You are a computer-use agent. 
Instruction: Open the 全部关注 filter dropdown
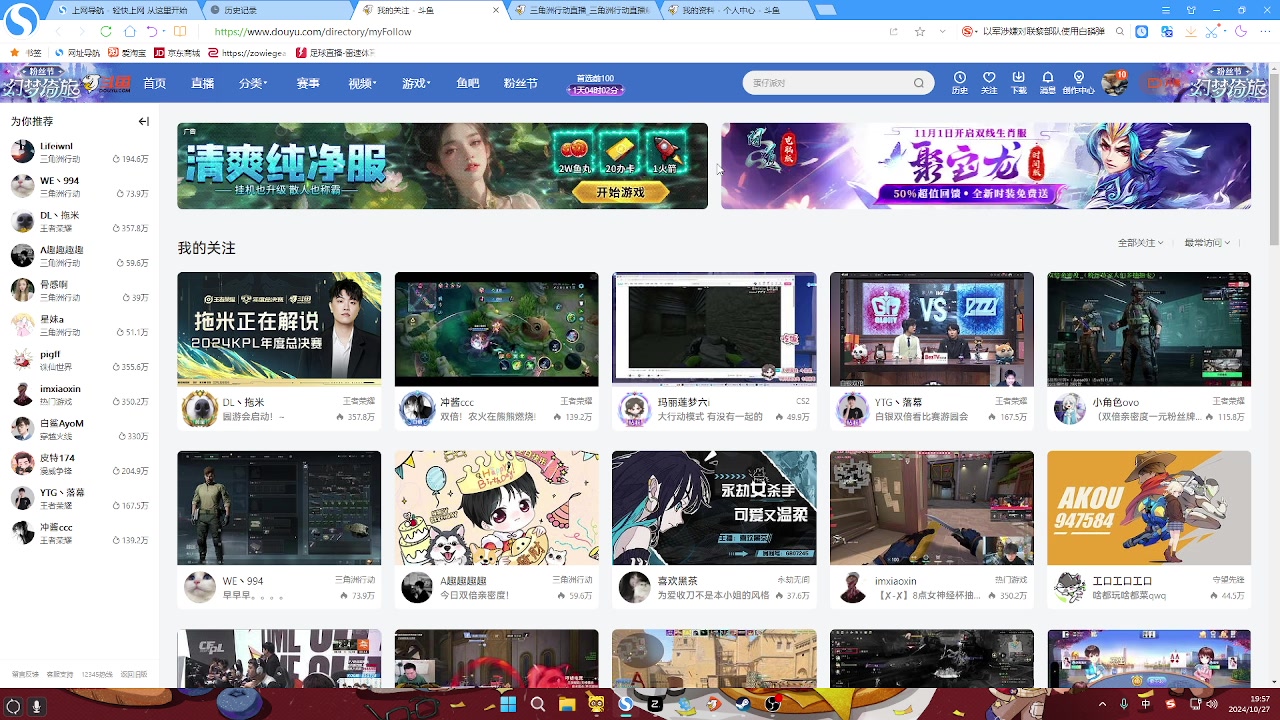click(1140, 243)
